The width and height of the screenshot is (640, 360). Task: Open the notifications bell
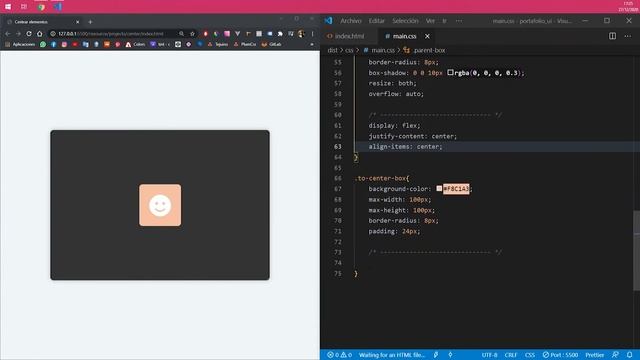click(630, 355)
